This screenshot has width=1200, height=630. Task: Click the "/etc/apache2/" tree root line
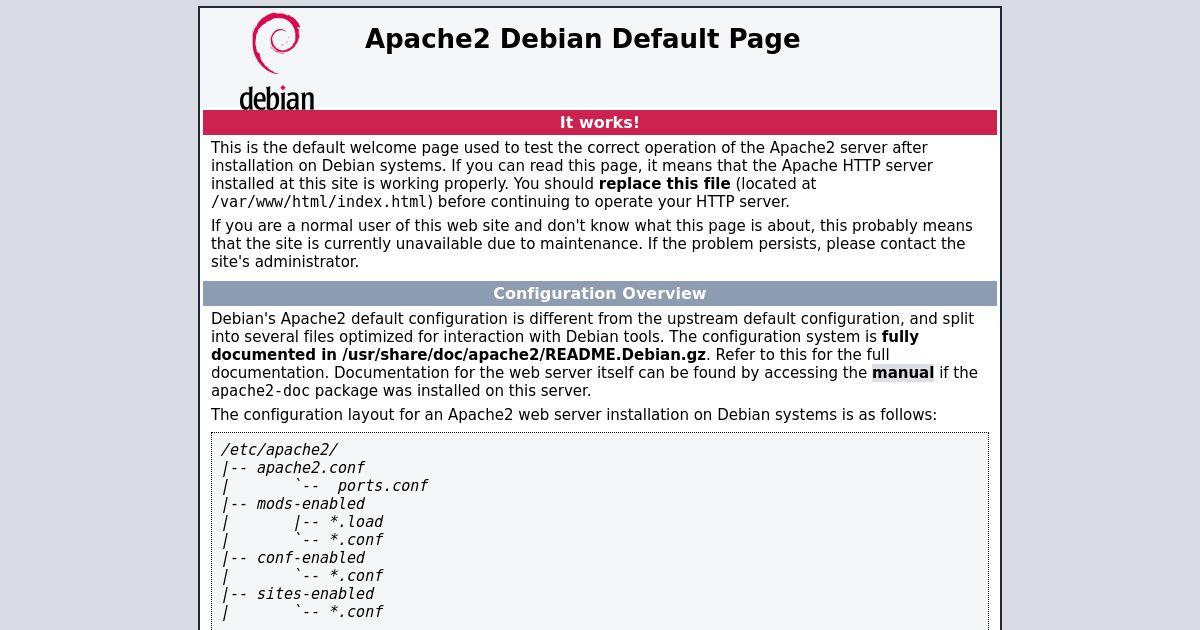(x=279, y=450)
